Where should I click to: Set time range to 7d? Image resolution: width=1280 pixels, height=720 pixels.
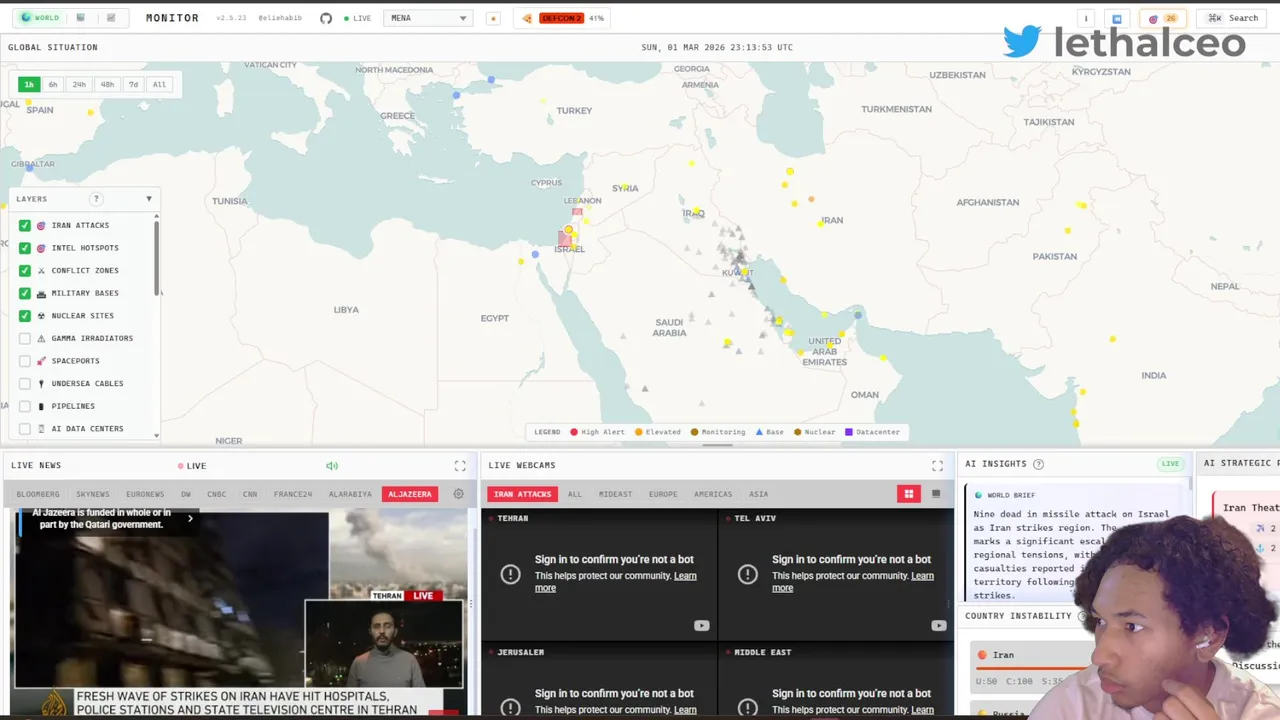coord(133,85)
